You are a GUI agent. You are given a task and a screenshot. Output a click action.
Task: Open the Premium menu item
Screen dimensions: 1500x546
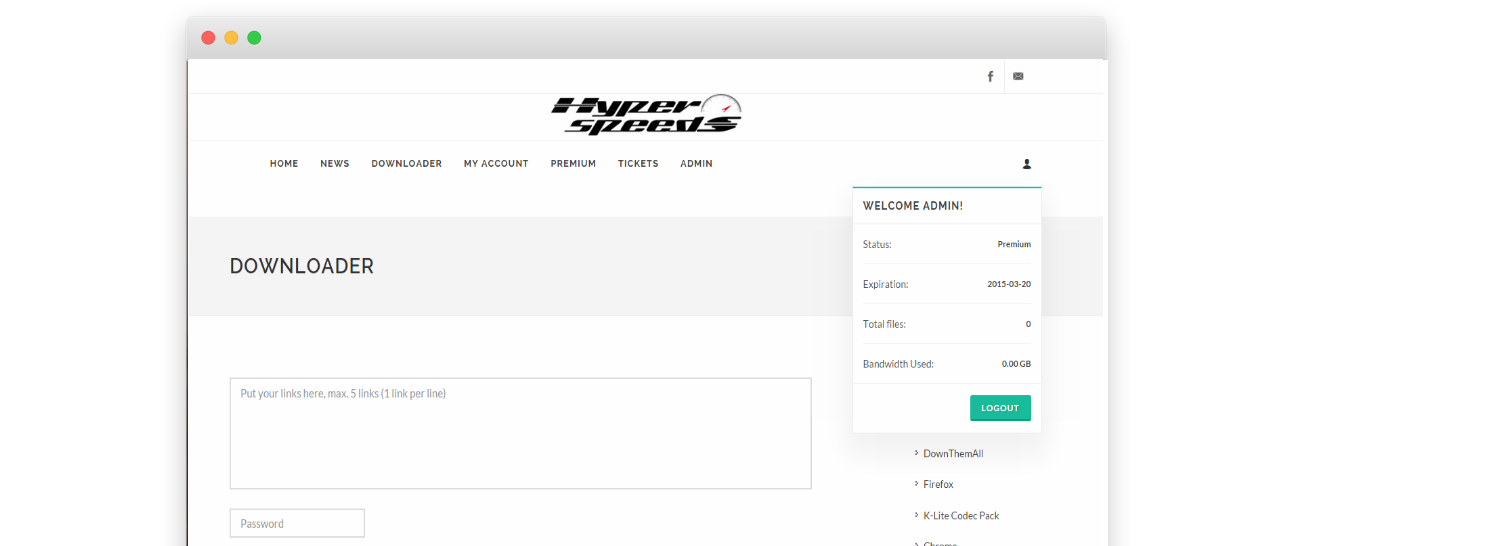click(573, 164)
